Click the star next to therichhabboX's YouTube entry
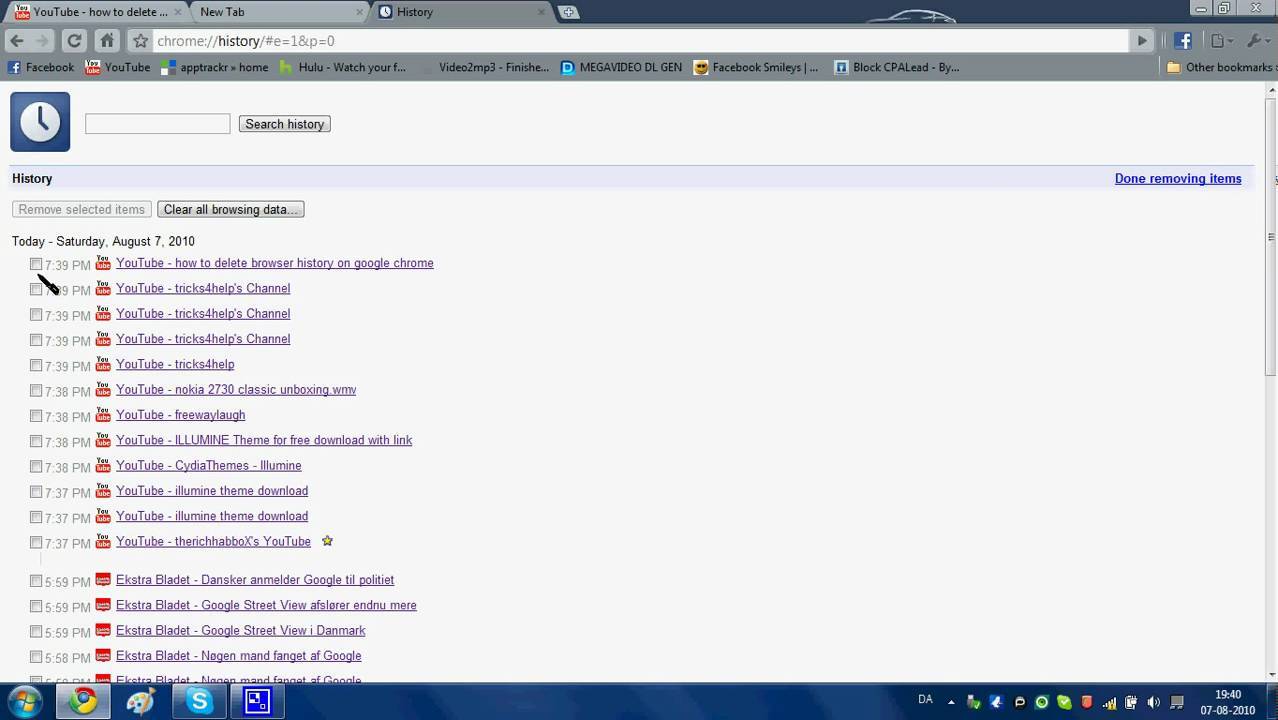 point(327,541)
